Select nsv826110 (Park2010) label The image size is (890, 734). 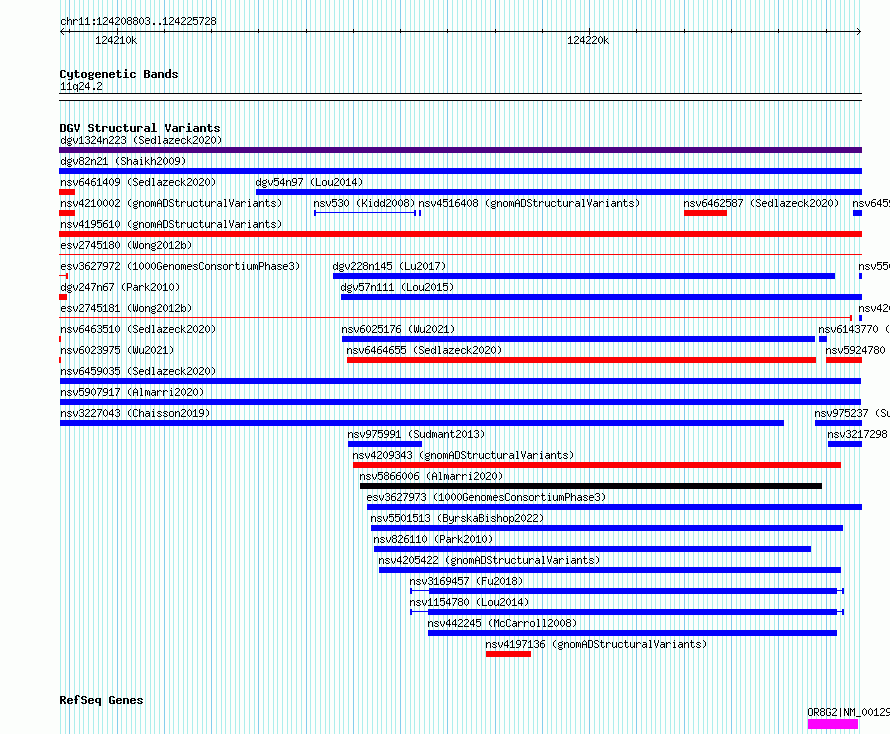pos(434,539)
